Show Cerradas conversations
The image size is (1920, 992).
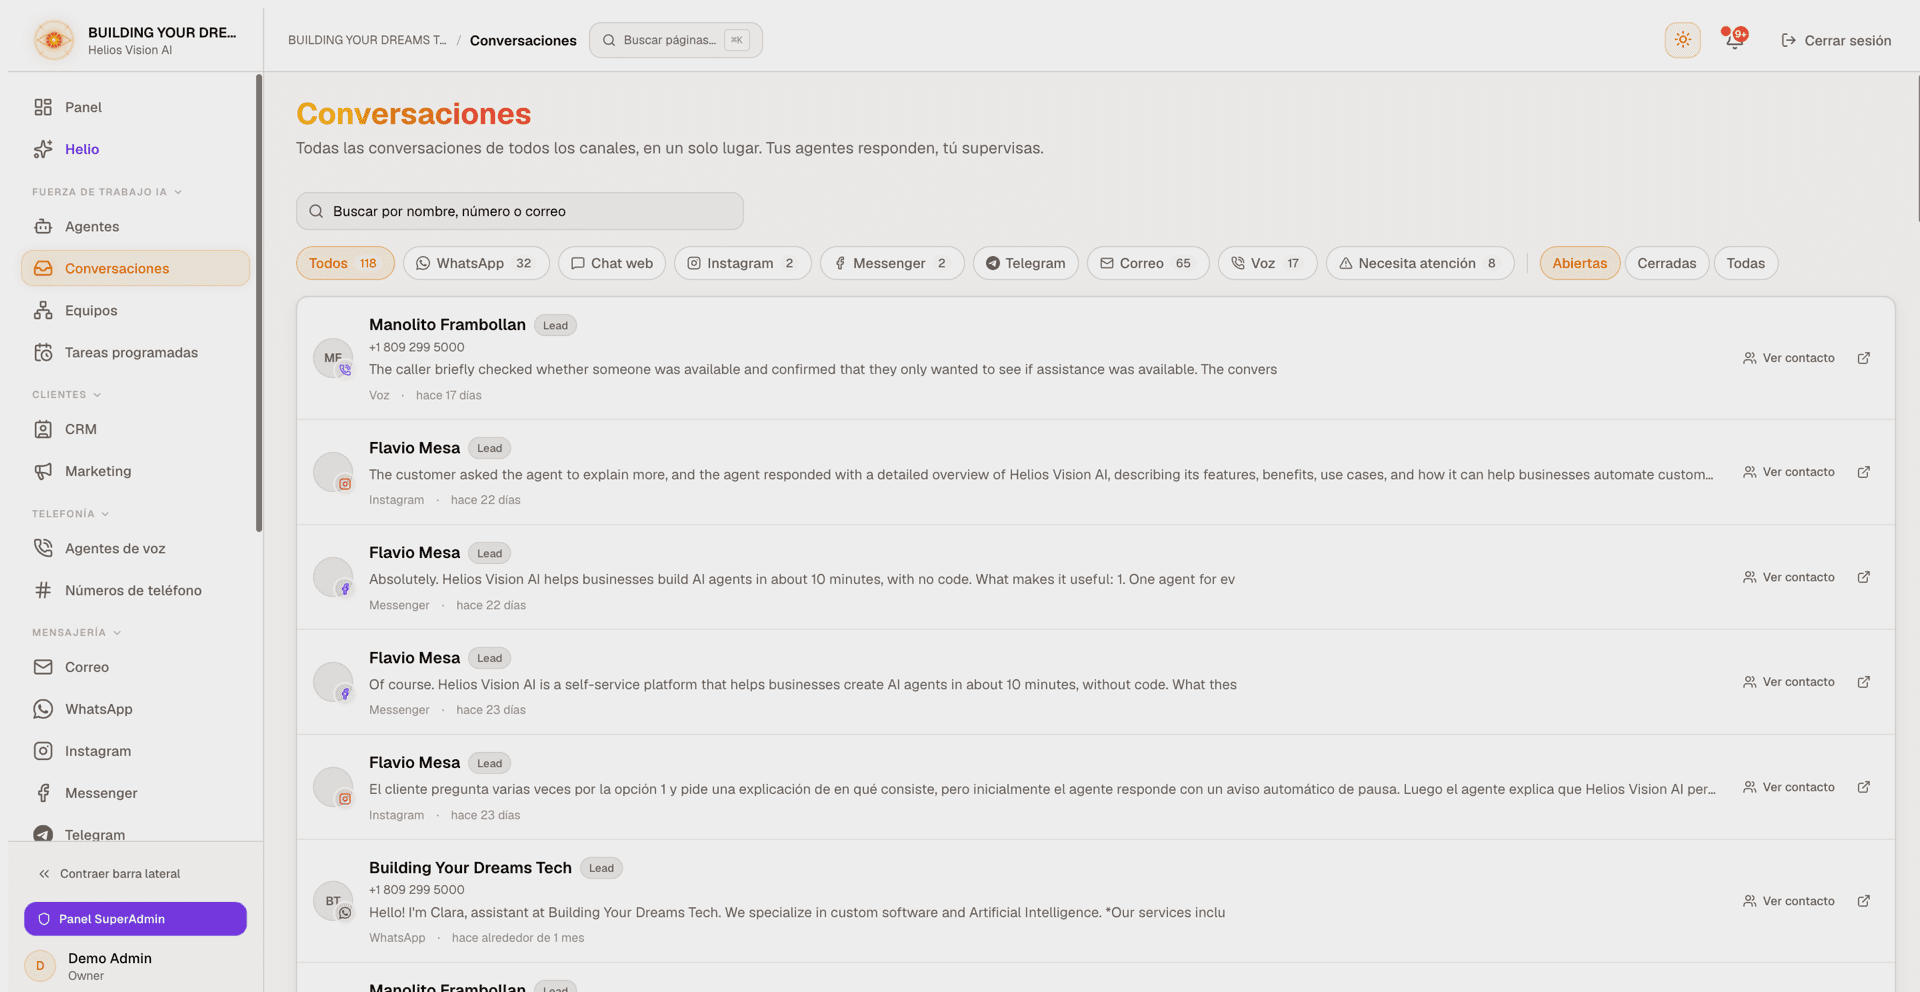[x=1667, y=263]
